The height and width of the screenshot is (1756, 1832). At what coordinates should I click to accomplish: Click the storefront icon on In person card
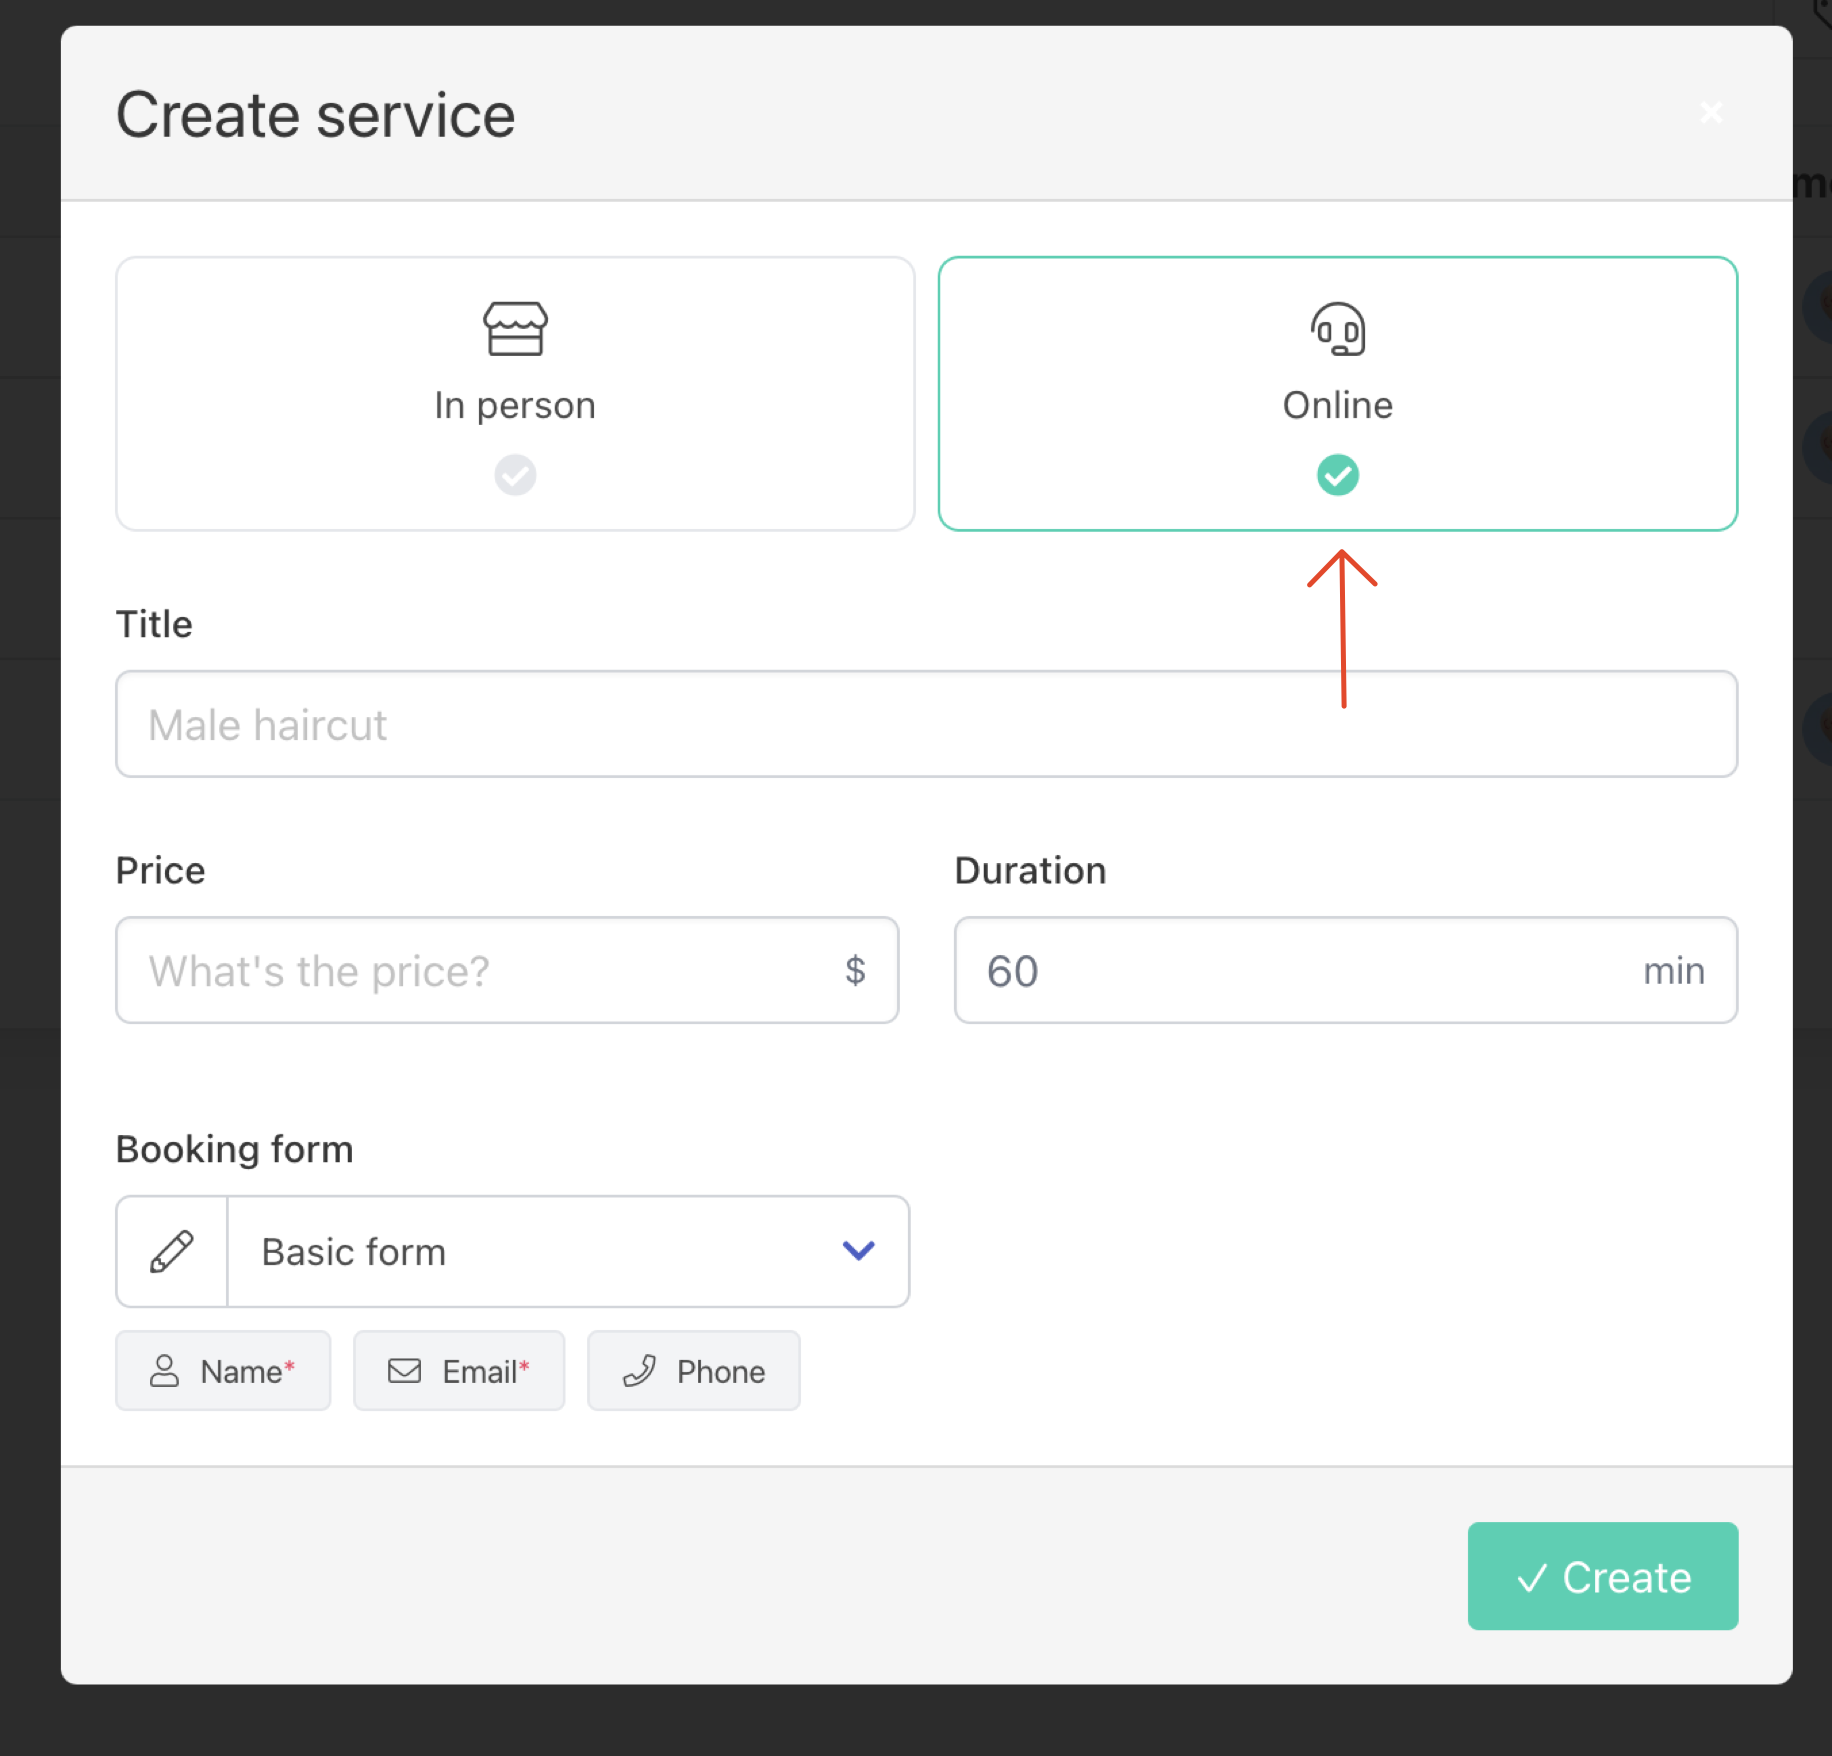pyautogui.click(x=514, y=328)
